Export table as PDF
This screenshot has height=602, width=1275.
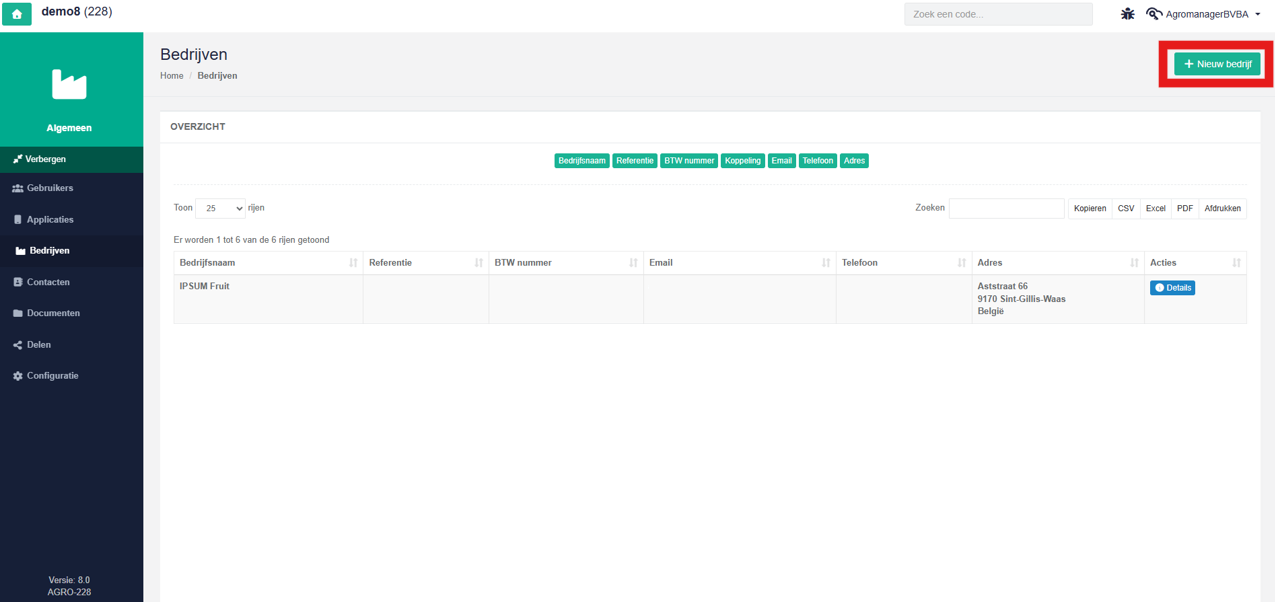click(x=1185, y=208)
